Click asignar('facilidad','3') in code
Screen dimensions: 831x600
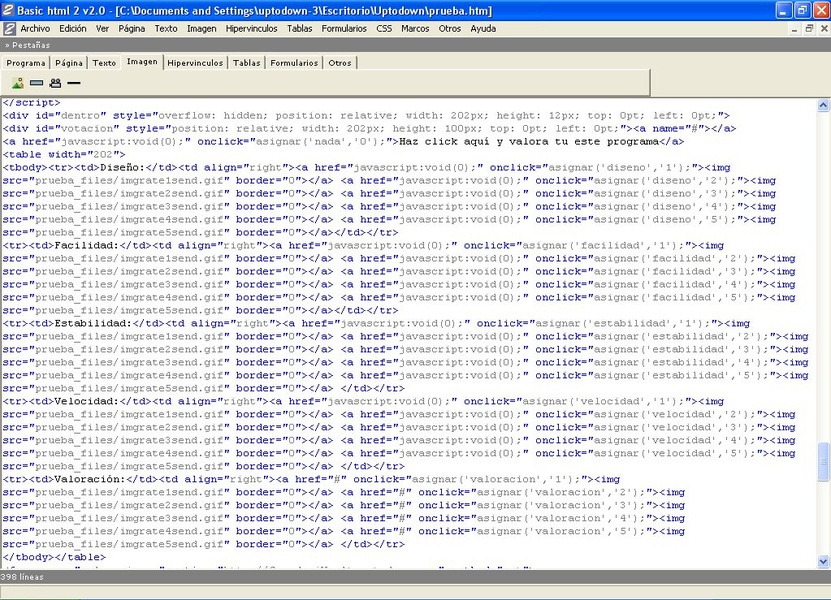671,271
